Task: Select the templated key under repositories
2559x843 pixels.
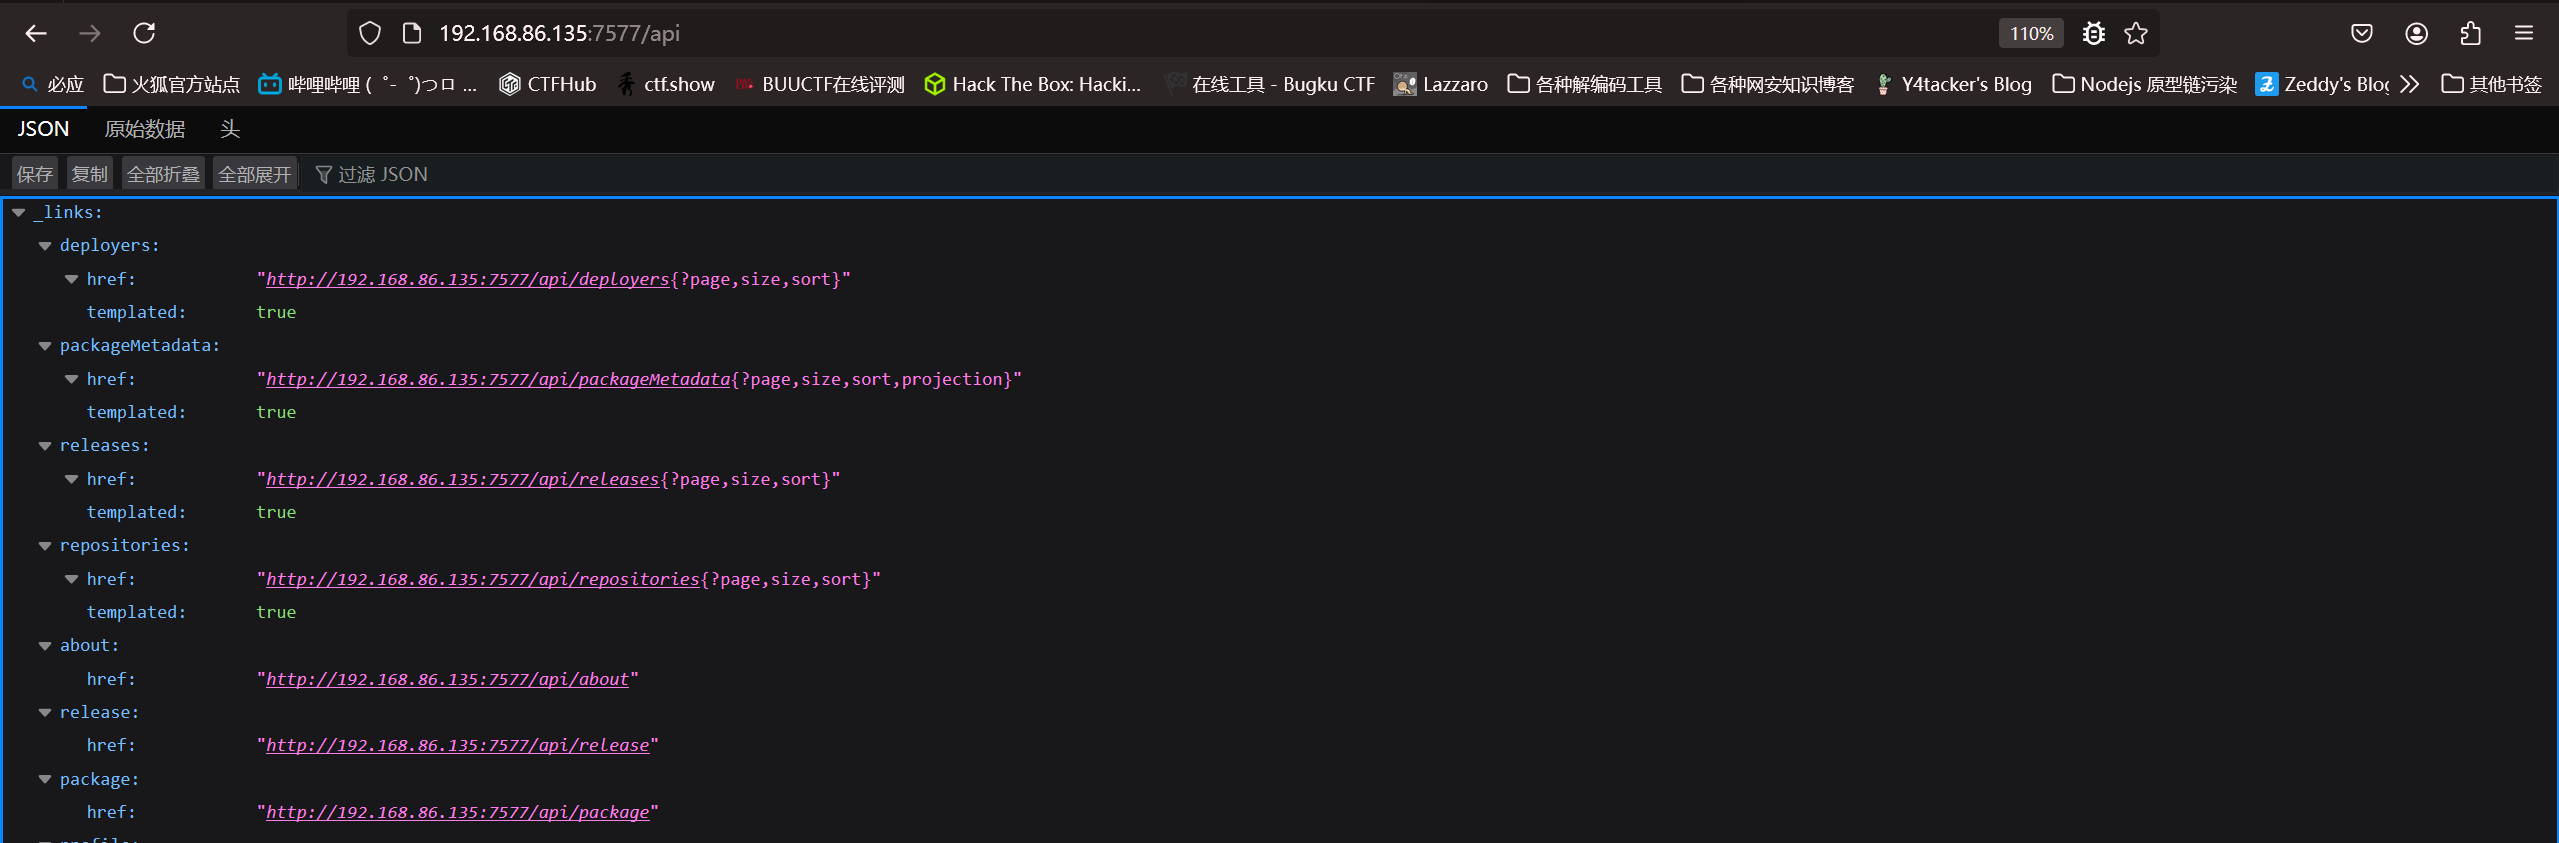Action: 136,612
